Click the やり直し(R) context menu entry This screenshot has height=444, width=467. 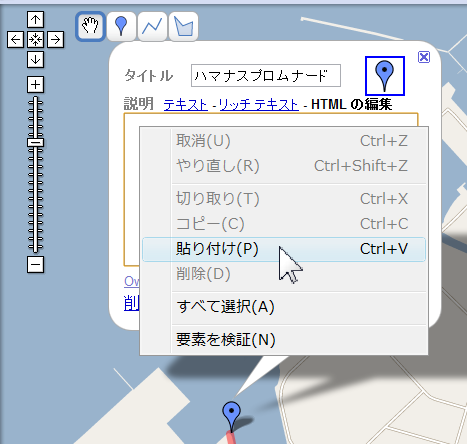284,166
